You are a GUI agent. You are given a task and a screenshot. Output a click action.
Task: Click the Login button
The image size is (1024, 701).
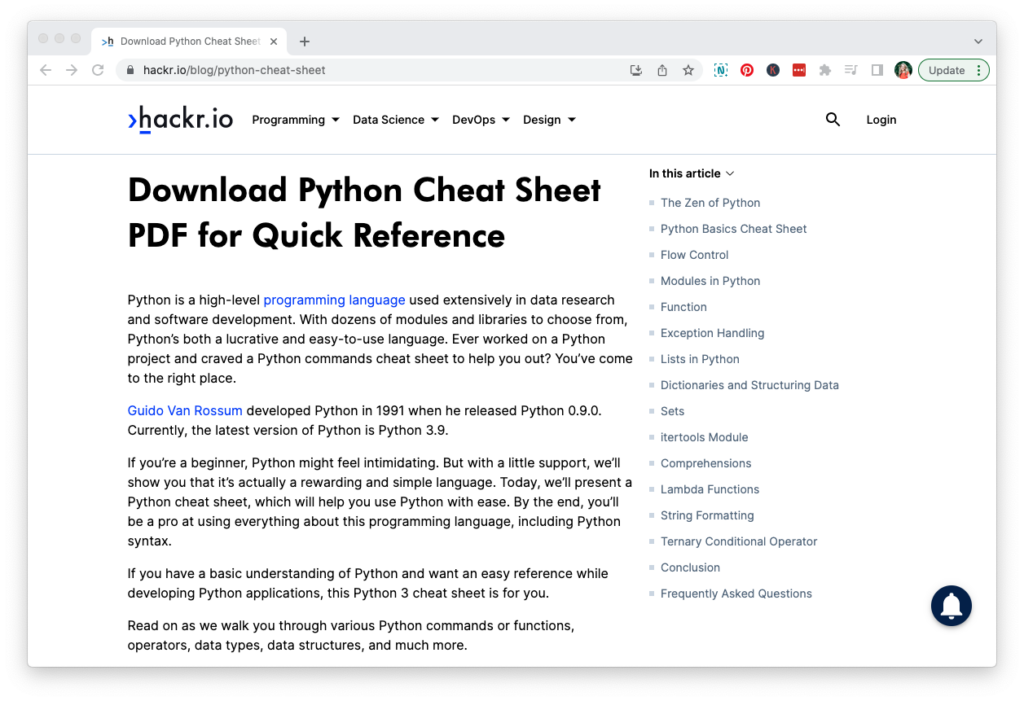tap(881, 120)
